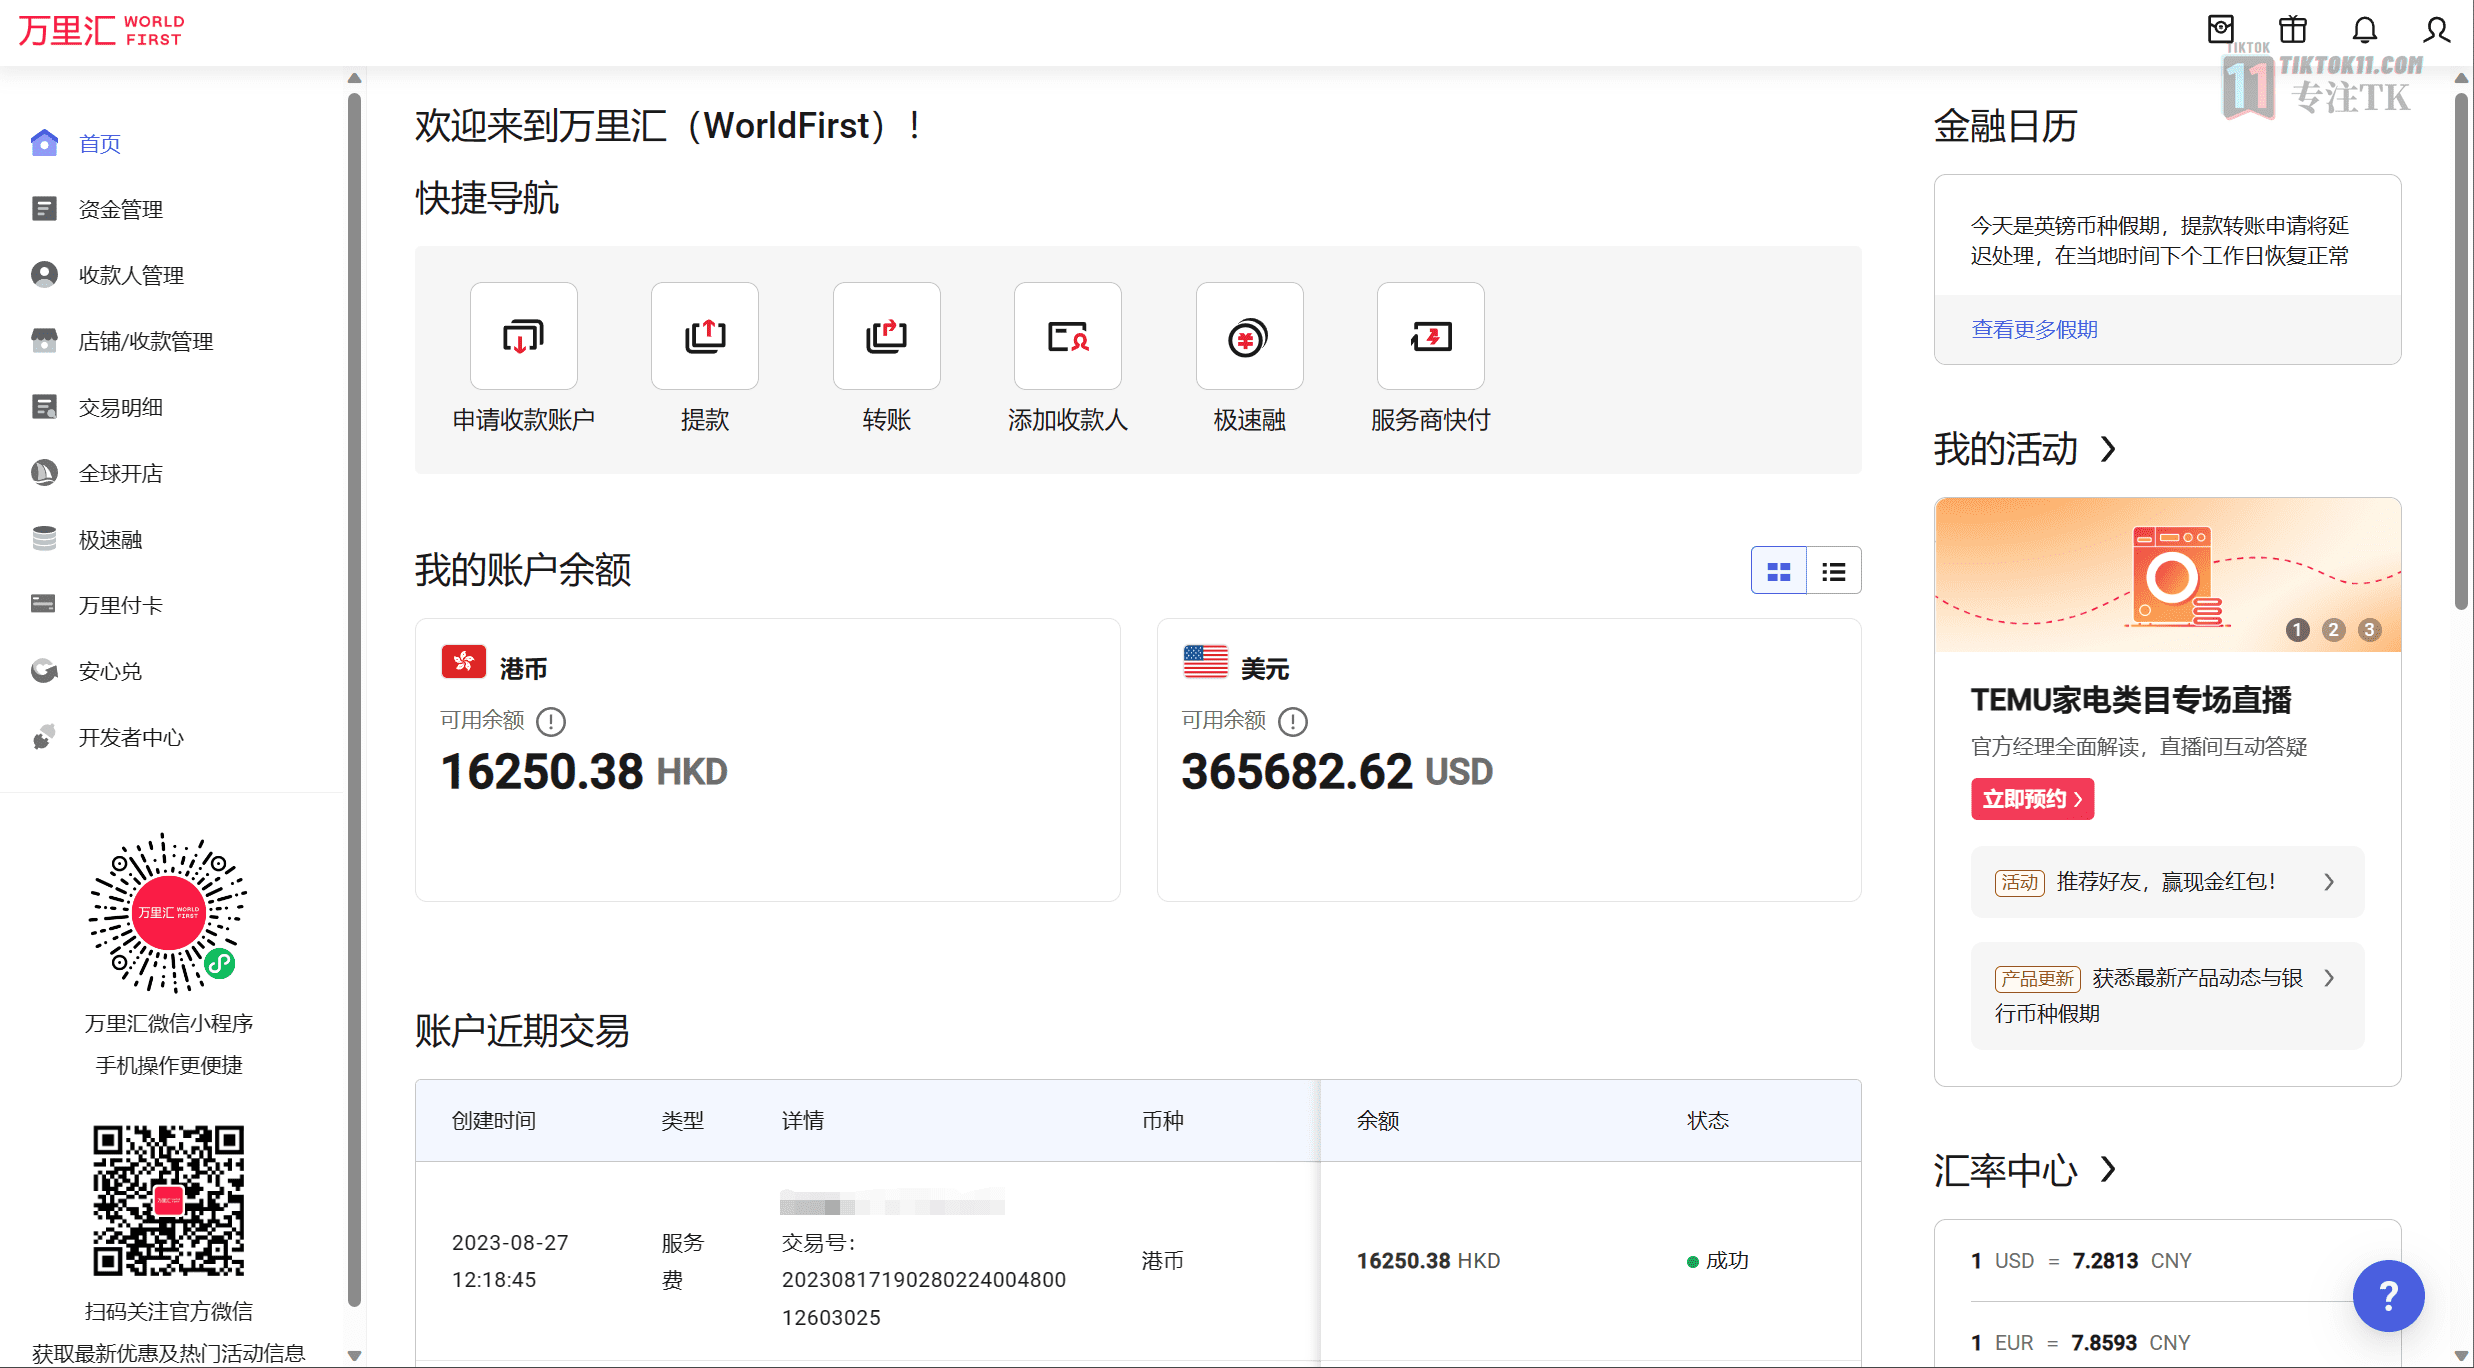Viewport: 2474px width, 1368px height.
Task: Click the 收款人管理 person icon
Action: [x=44, y=275]
